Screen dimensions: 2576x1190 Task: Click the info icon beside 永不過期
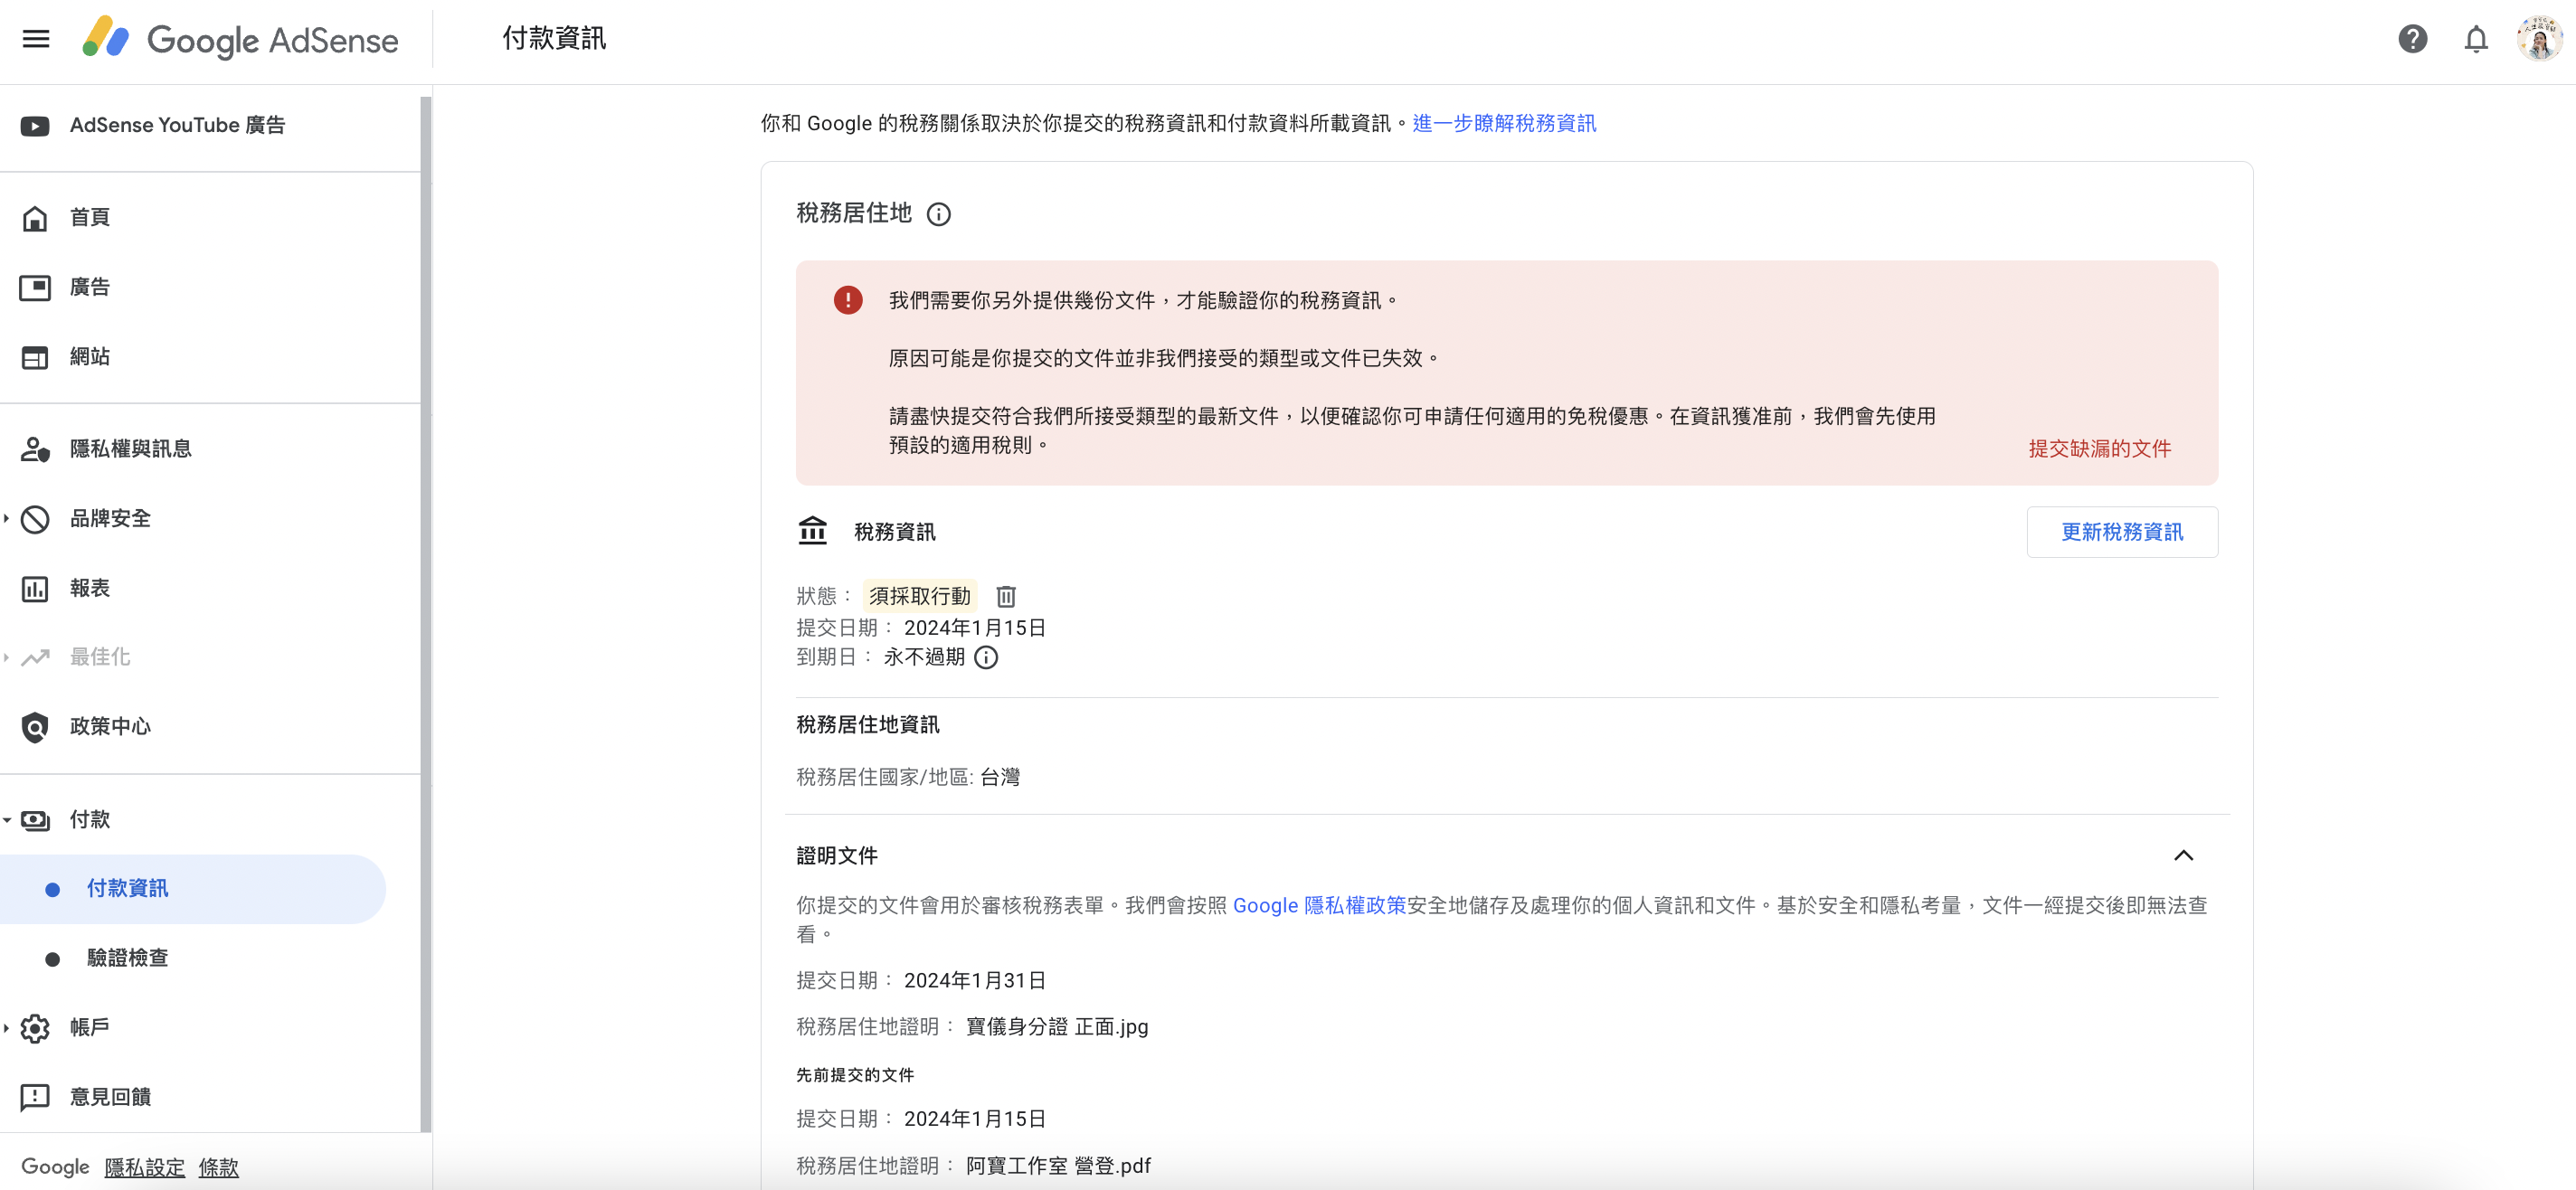(987, 658)
